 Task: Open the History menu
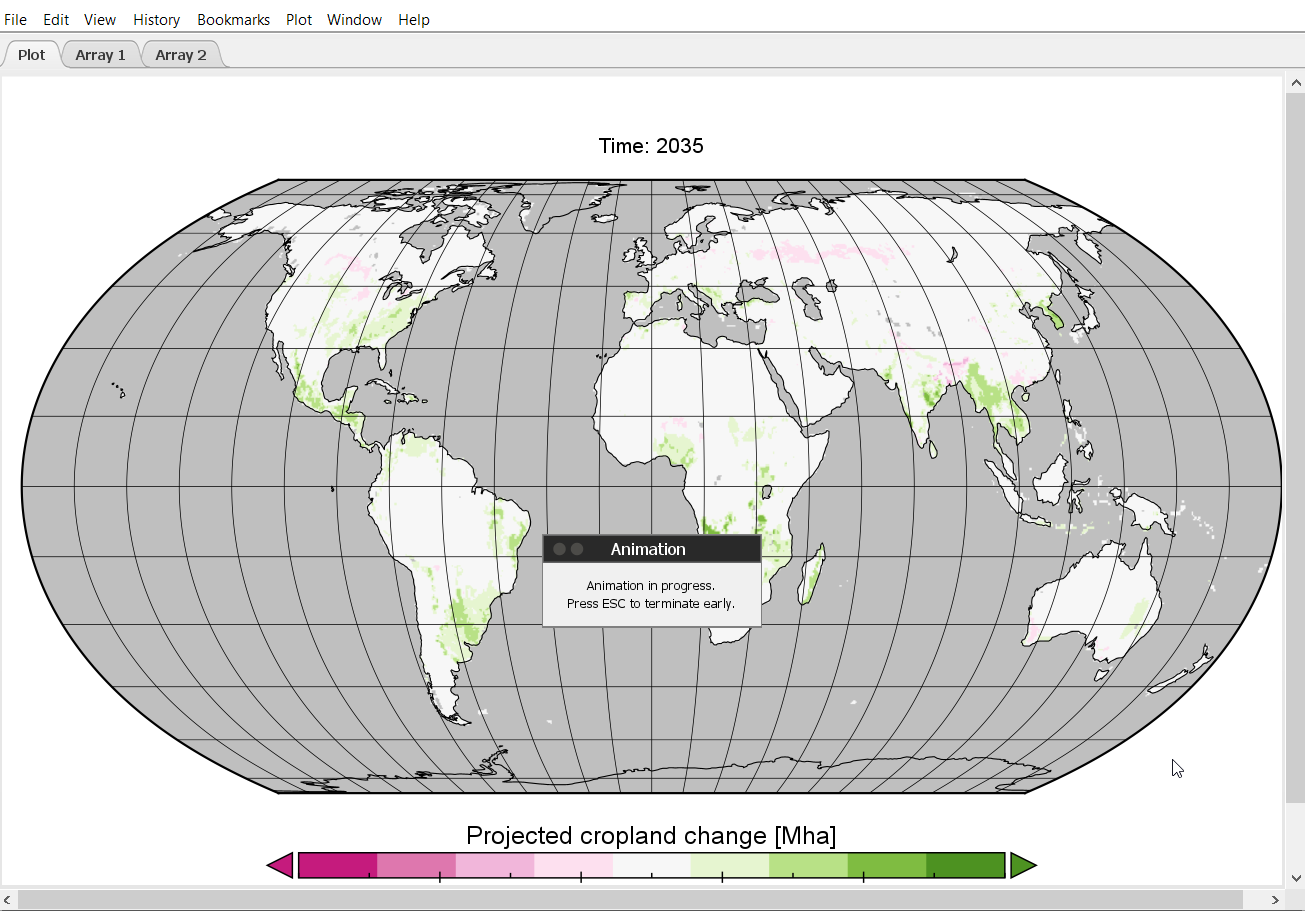coord(157,20)
